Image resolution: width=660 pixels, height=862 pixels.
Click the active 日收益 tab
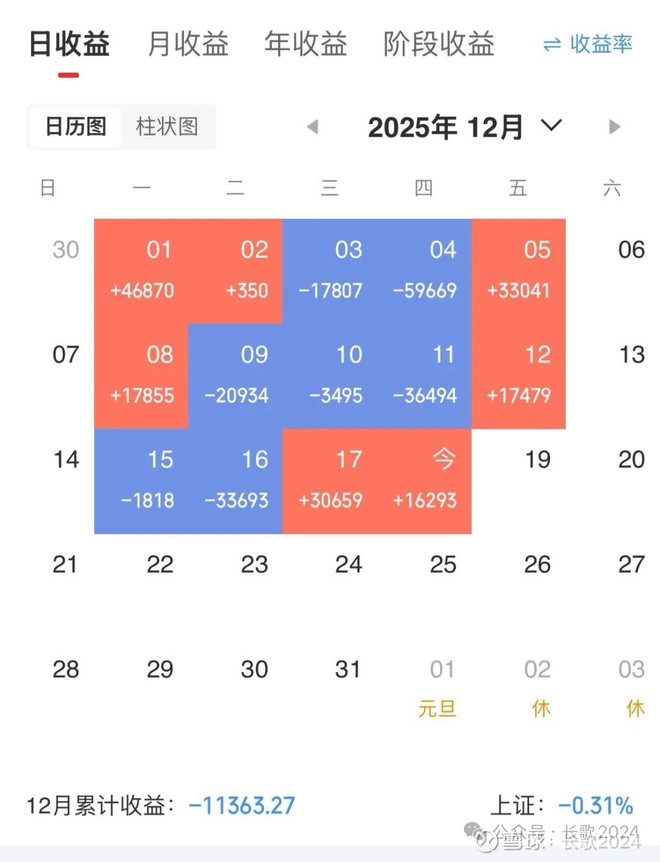(x=65, y=44)
